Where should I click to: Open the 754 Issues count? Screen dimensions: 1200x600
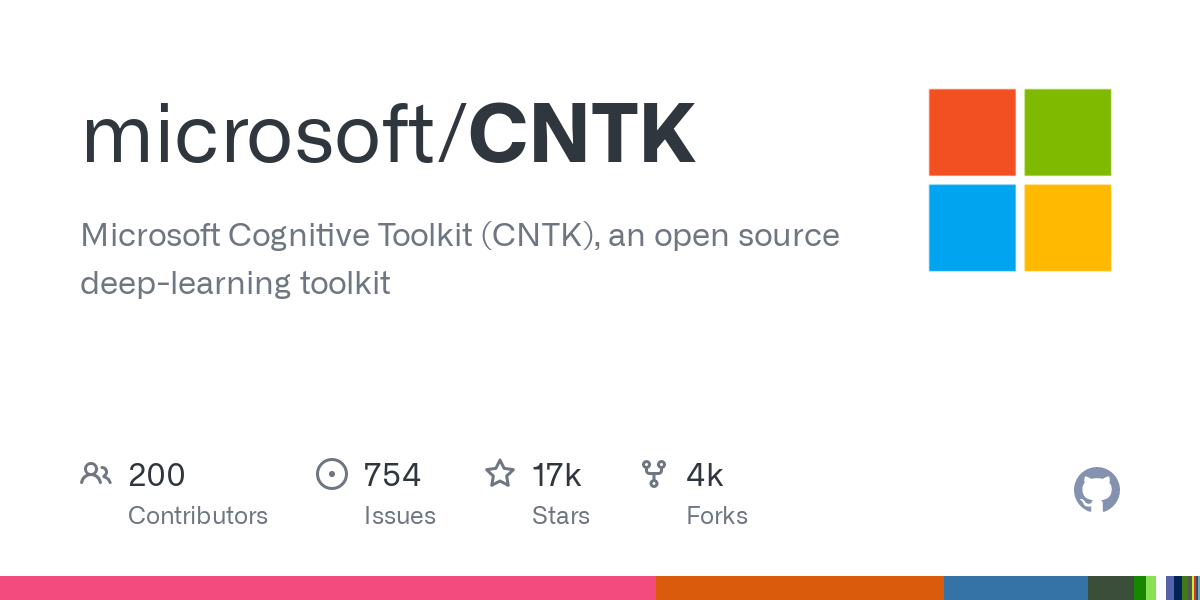[x=392, y=474]
